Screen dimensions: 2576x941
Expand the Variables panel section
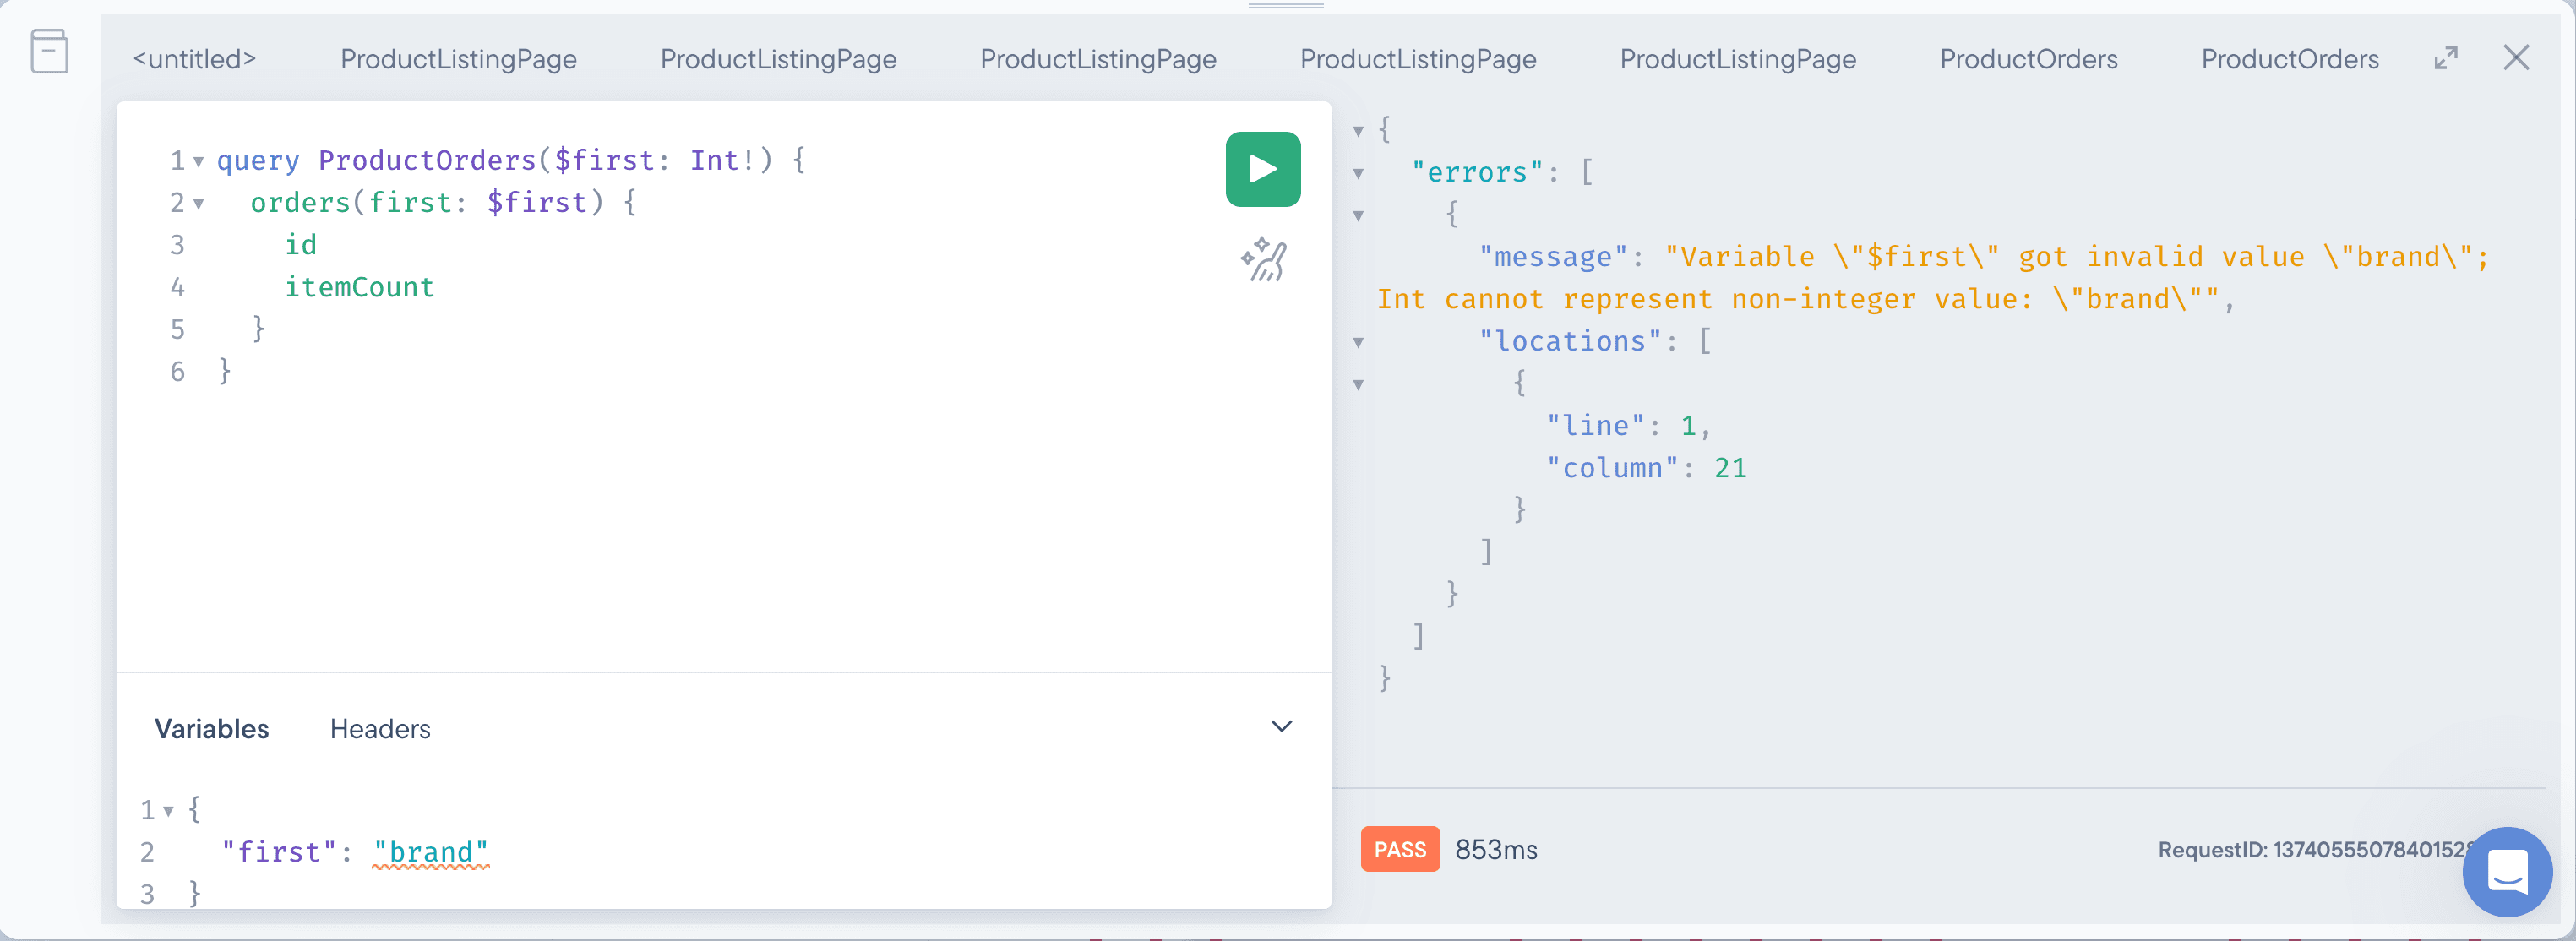(x=1282, y=726)
